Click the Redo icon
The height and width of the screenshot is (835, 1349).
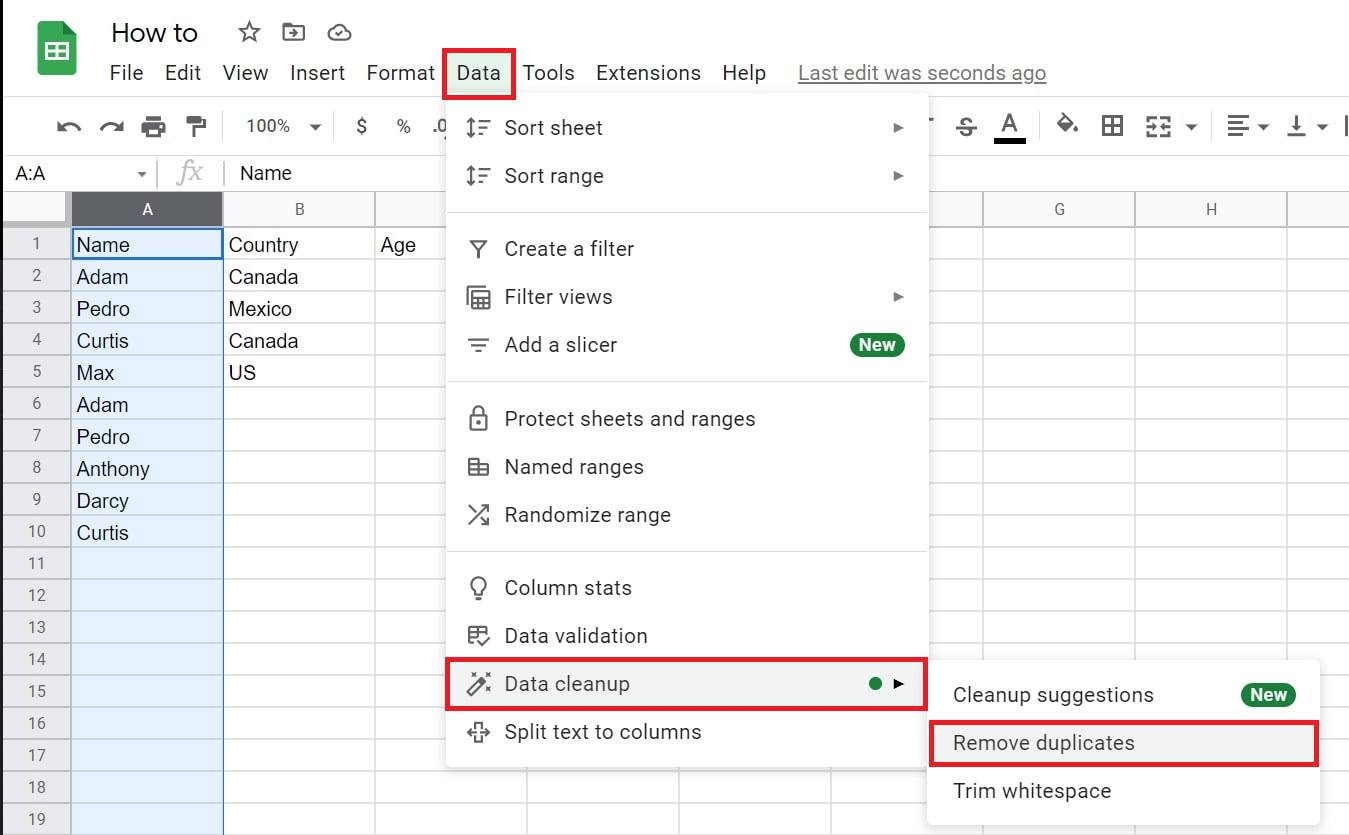(111, 126)
